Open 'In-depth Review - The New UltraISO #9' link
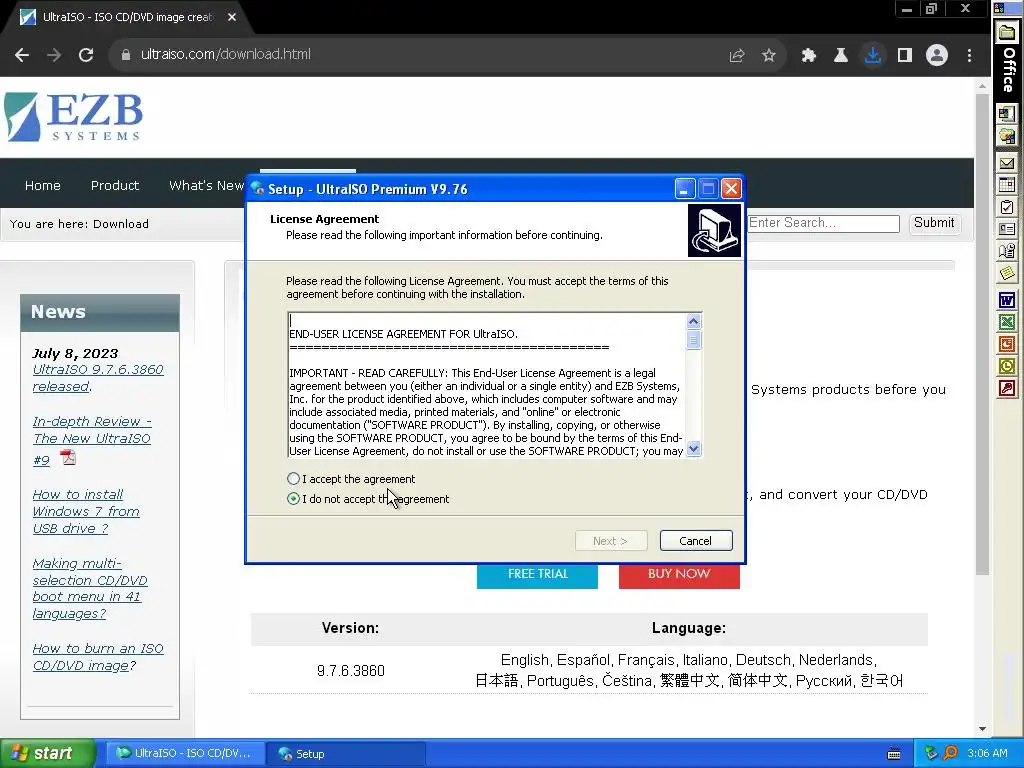The image size is (1024, 768). (92, 440)
